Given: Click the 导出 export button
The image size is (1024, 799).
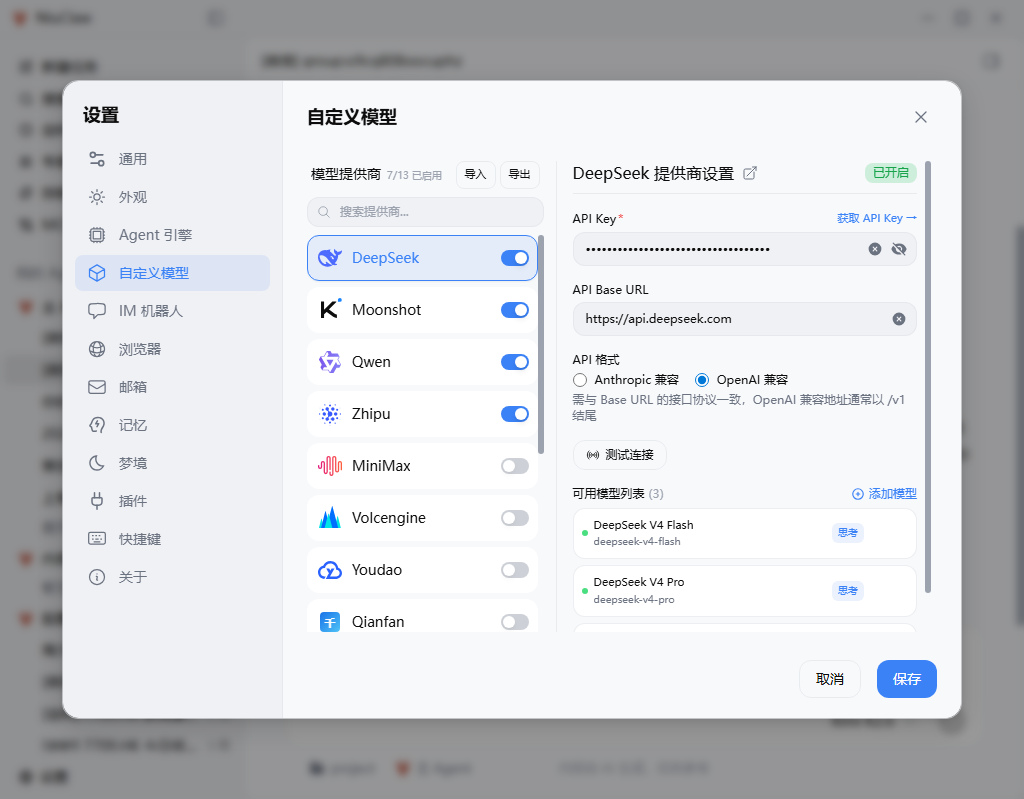Looking at the screenshot, I should 520,174.
